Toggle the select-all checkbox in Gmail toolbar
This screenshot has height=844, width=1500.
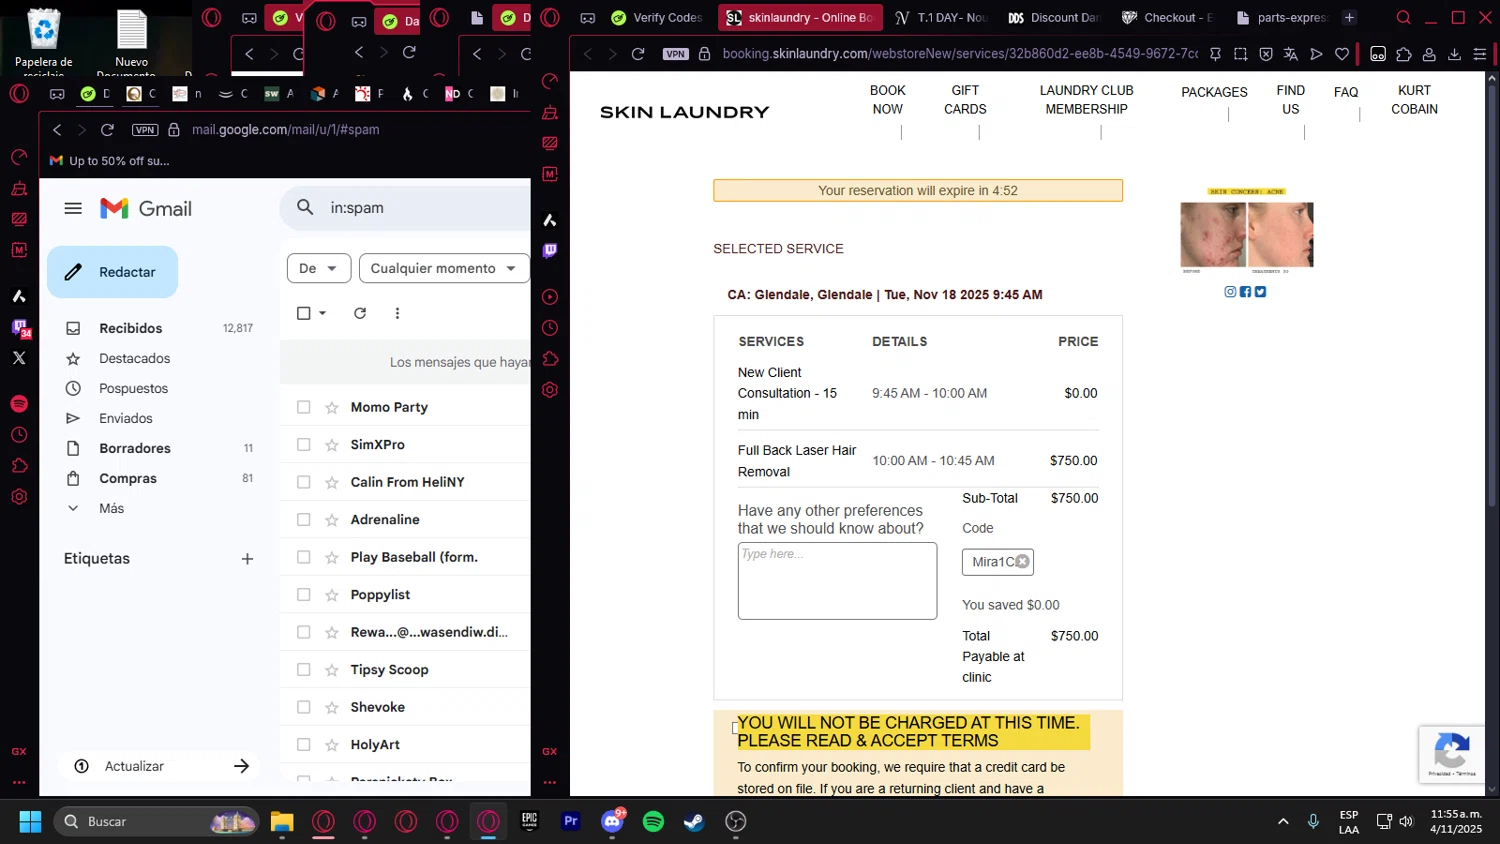point(304,313)
